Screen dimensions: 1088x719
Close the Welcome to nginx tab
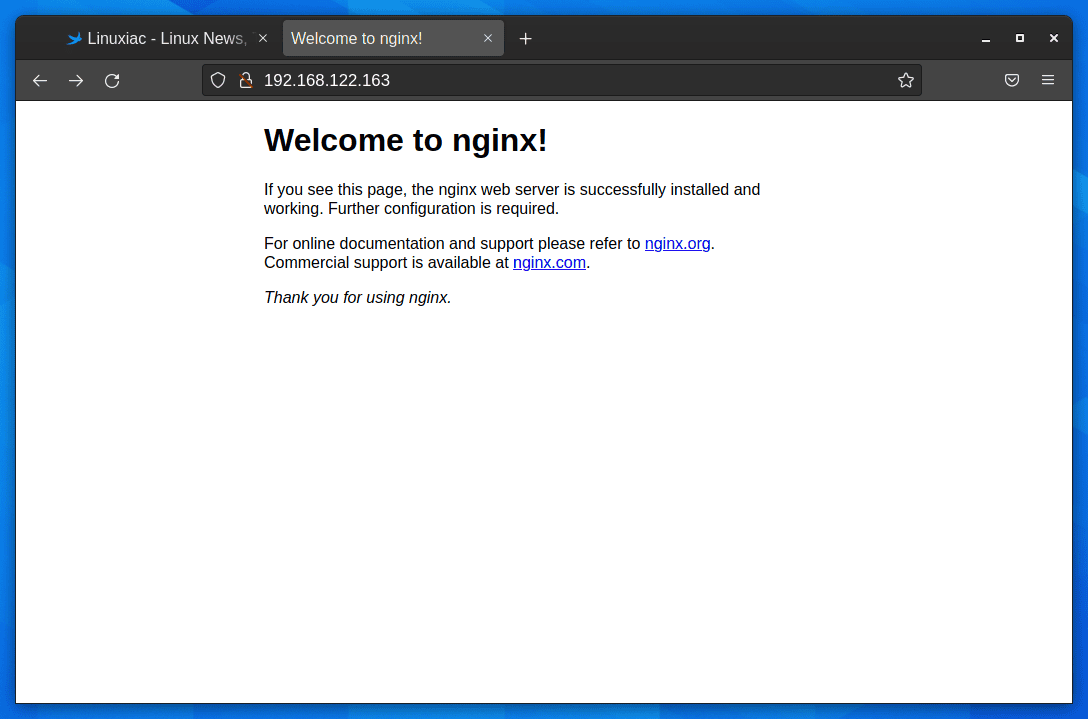(x=488, y=38)
